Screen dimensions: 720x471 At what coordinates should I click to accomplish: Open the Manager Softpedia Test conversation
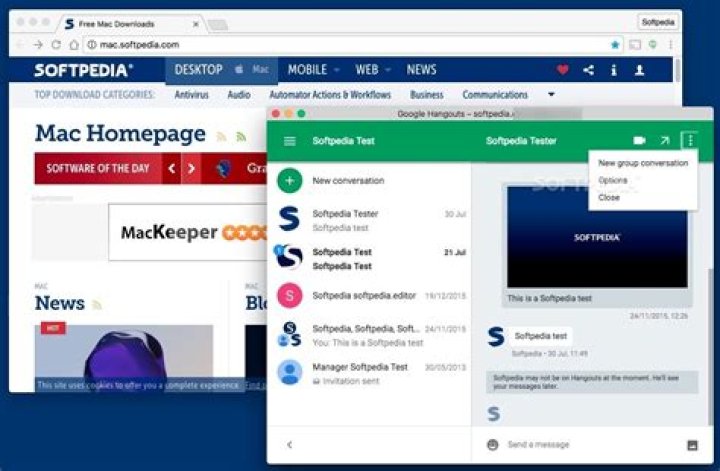pos(370,373)
